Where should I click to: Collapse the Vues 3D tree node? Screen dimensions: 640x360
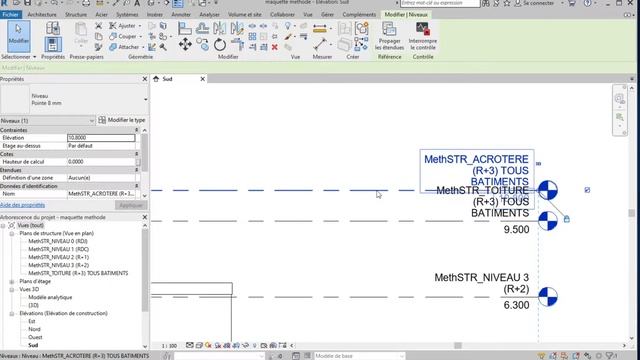tap(12, 289)
